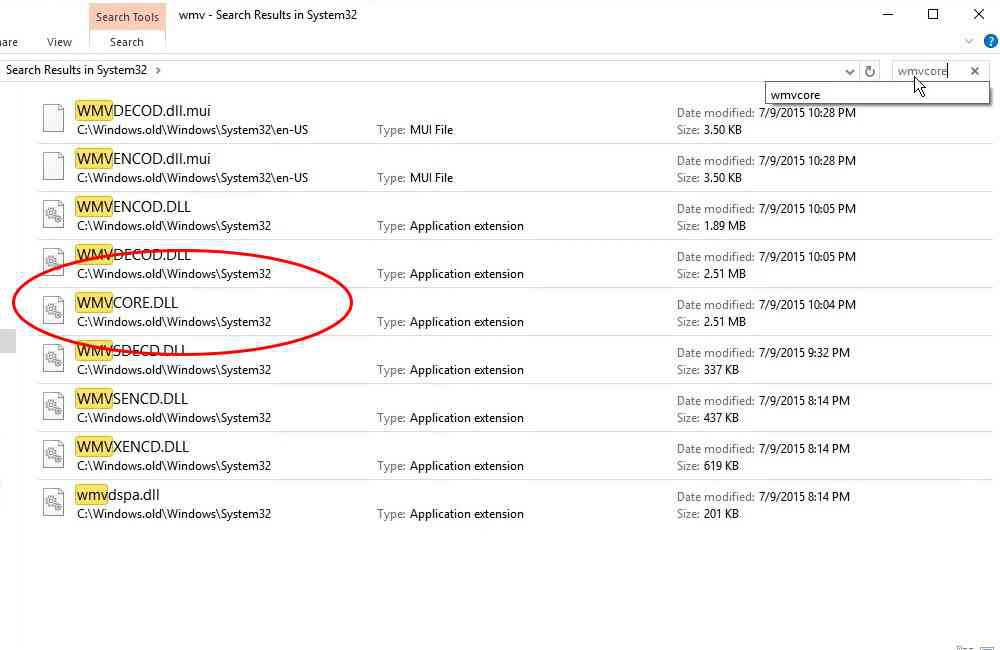Select the WMVXENCD.DLL gear file icon
The width and height of the screenshot is (1000, 650).
pos(54,454)
